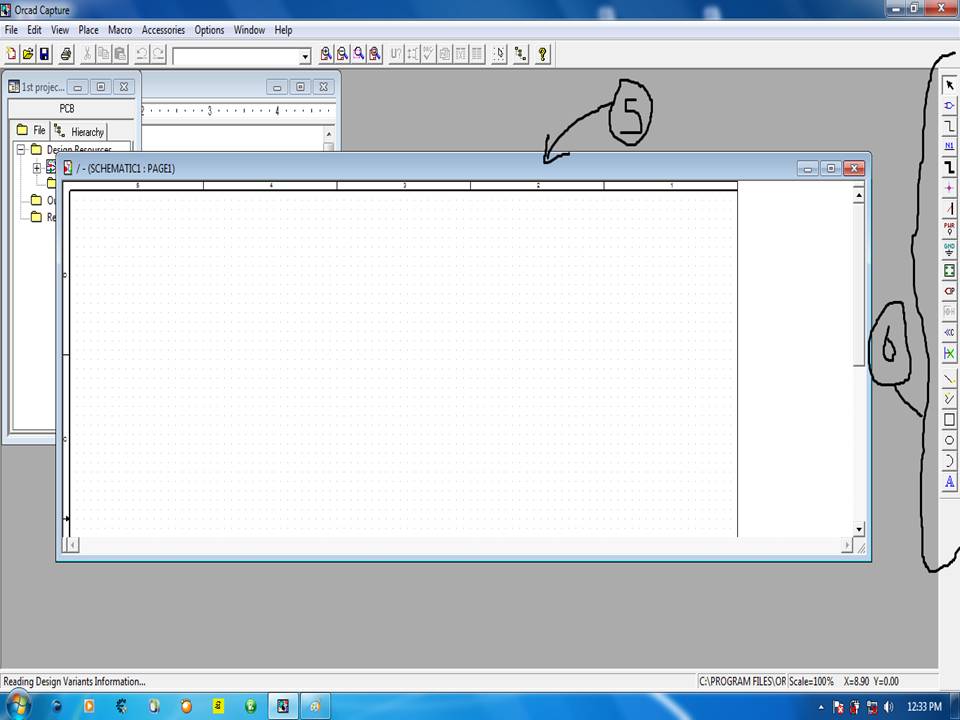
Task: Run Design Rules Check toolbar icon
Action: (x=428, y=54)
